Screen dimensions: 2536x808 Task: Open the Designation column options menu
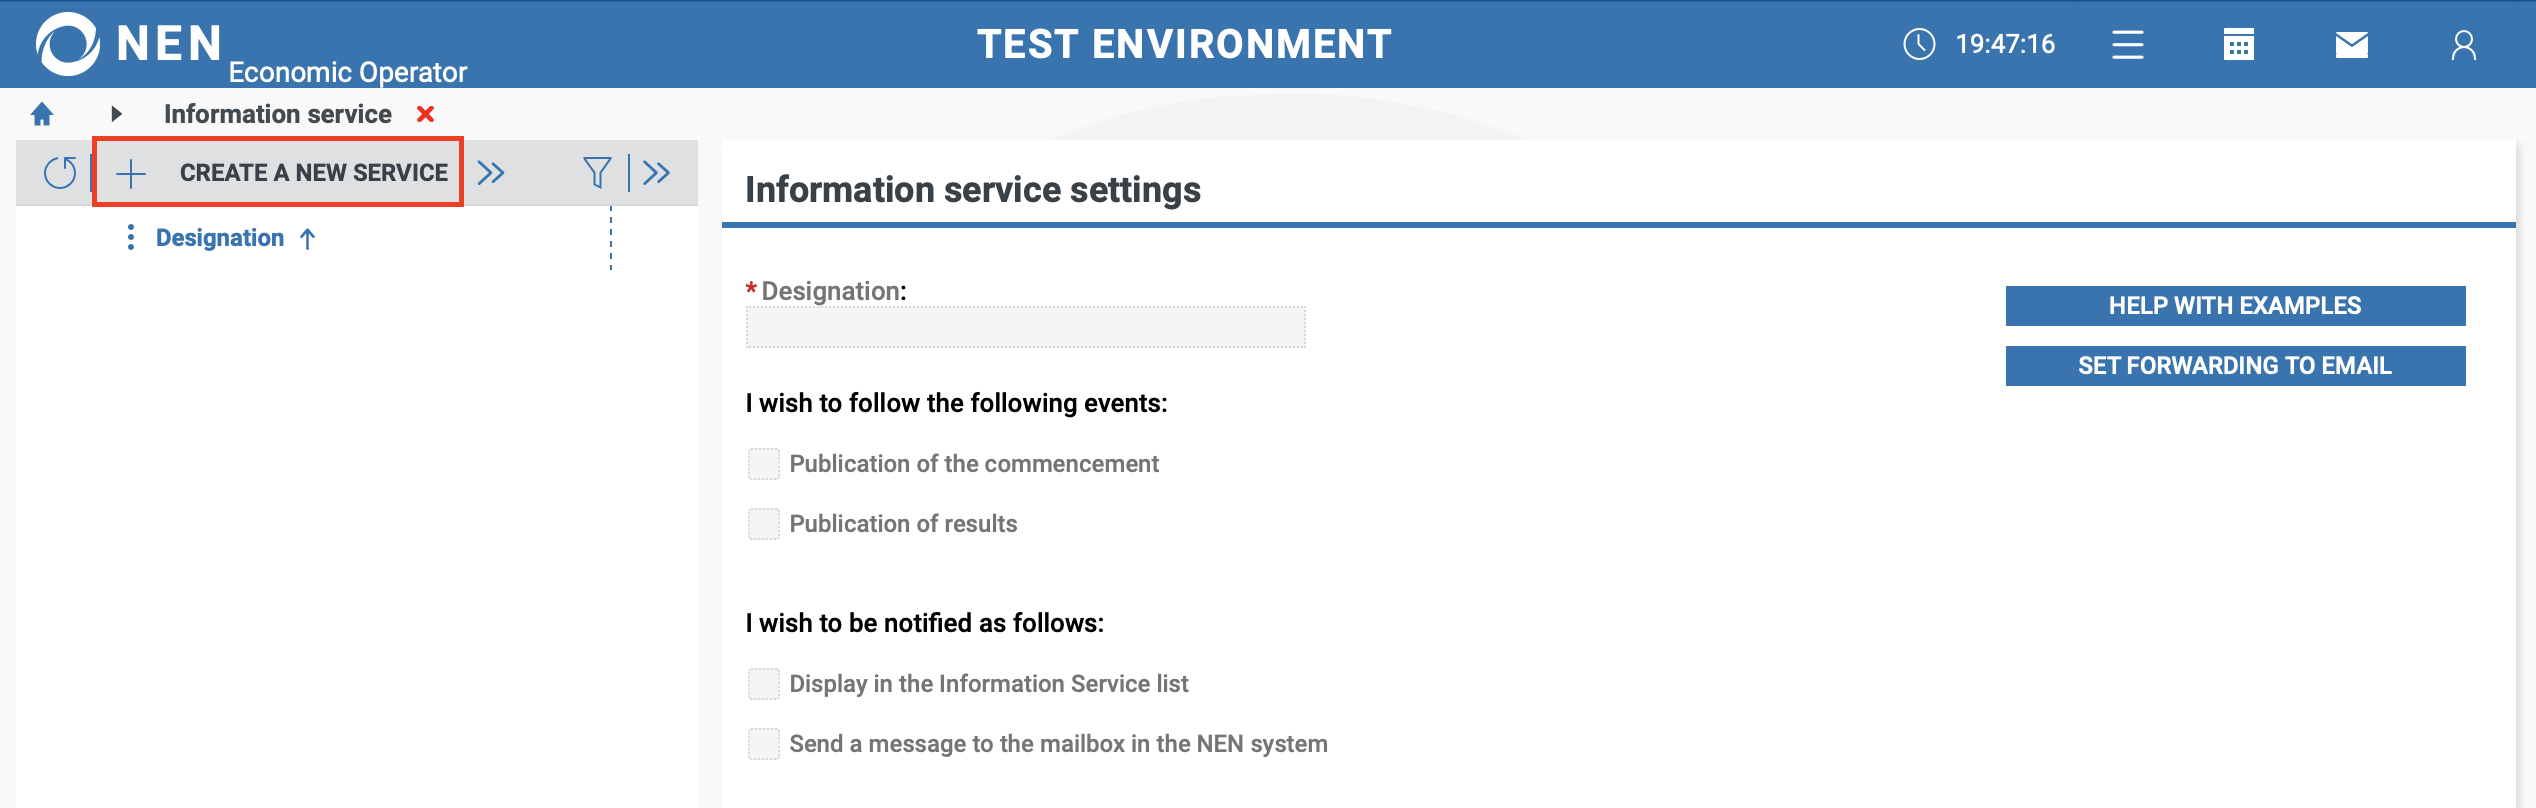(x=131, y=238)
